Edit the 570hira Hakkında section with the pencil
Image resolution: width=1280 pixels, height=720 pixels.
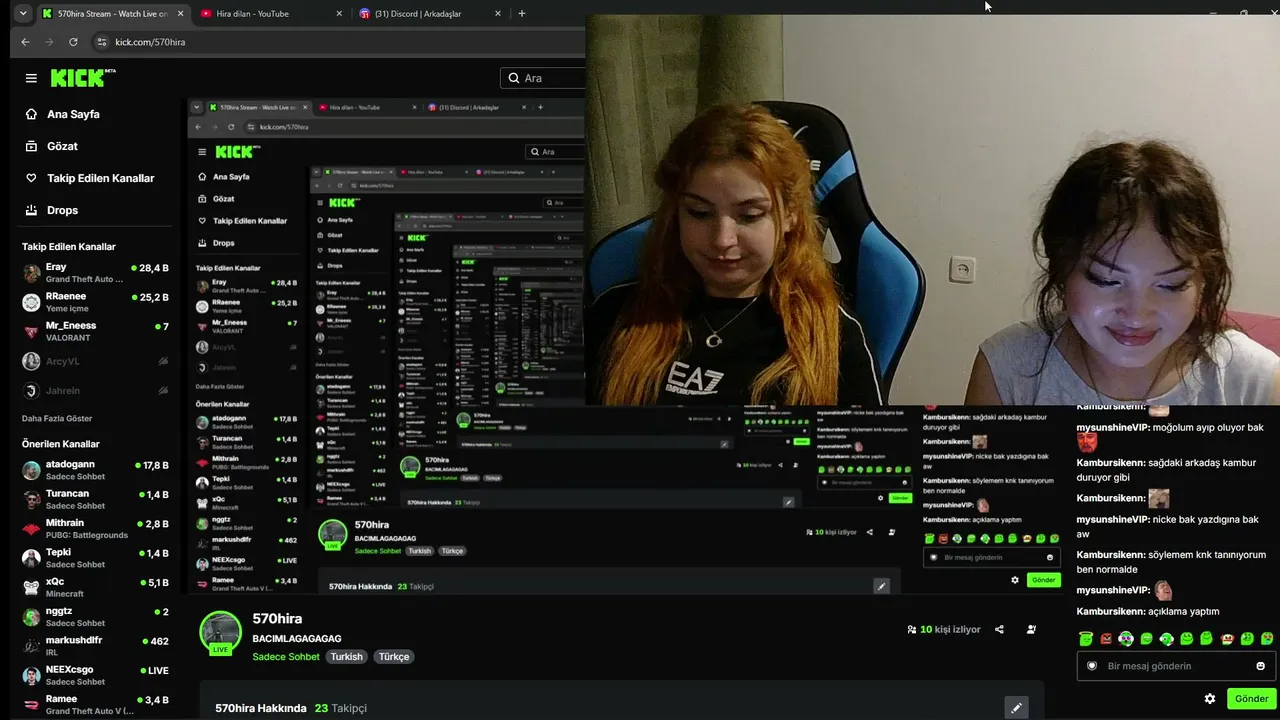pyautogui.click(x=1016, y=708)
